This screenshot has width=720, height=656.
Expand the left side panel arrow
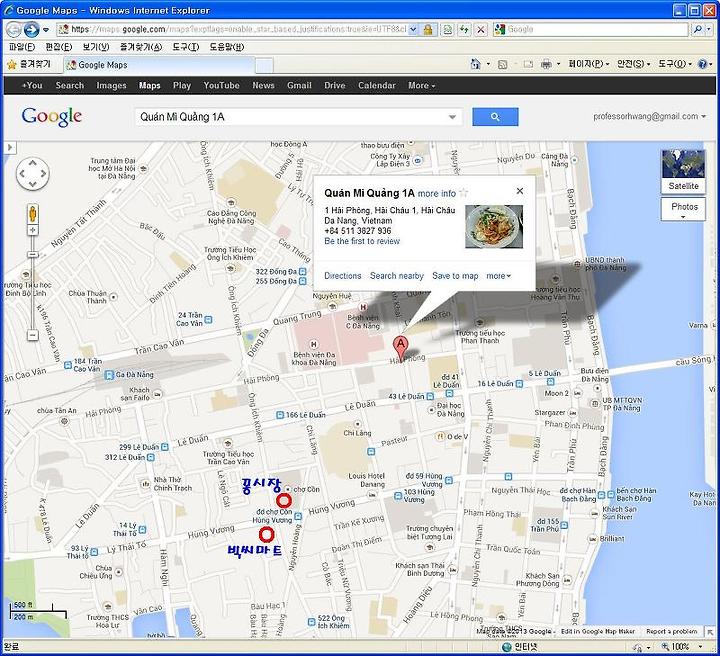click(x=10, y=148)
